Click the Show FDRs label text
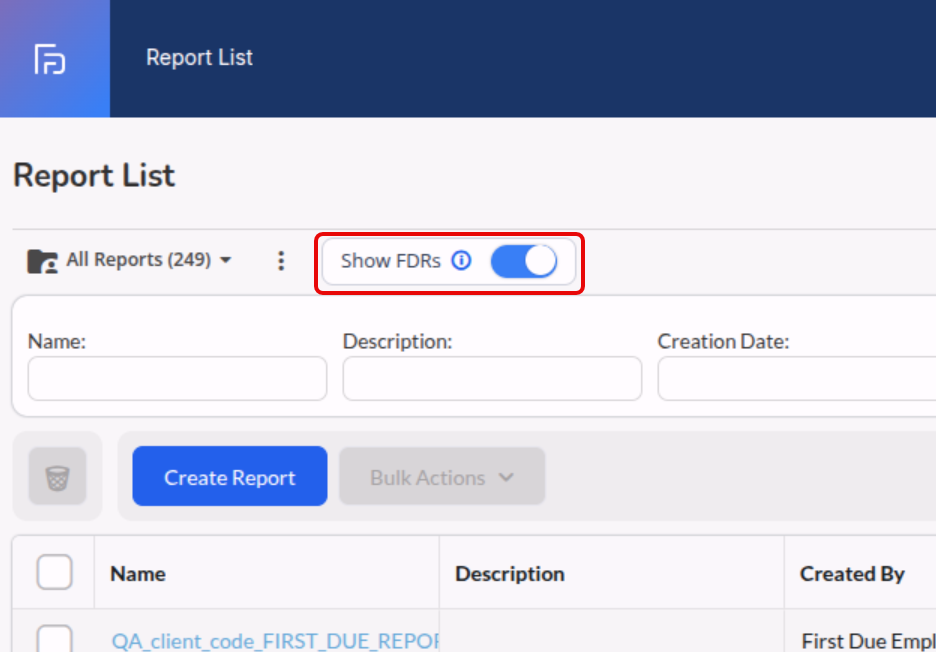This screenshot has height=652, width=936. tap(391, 261)
